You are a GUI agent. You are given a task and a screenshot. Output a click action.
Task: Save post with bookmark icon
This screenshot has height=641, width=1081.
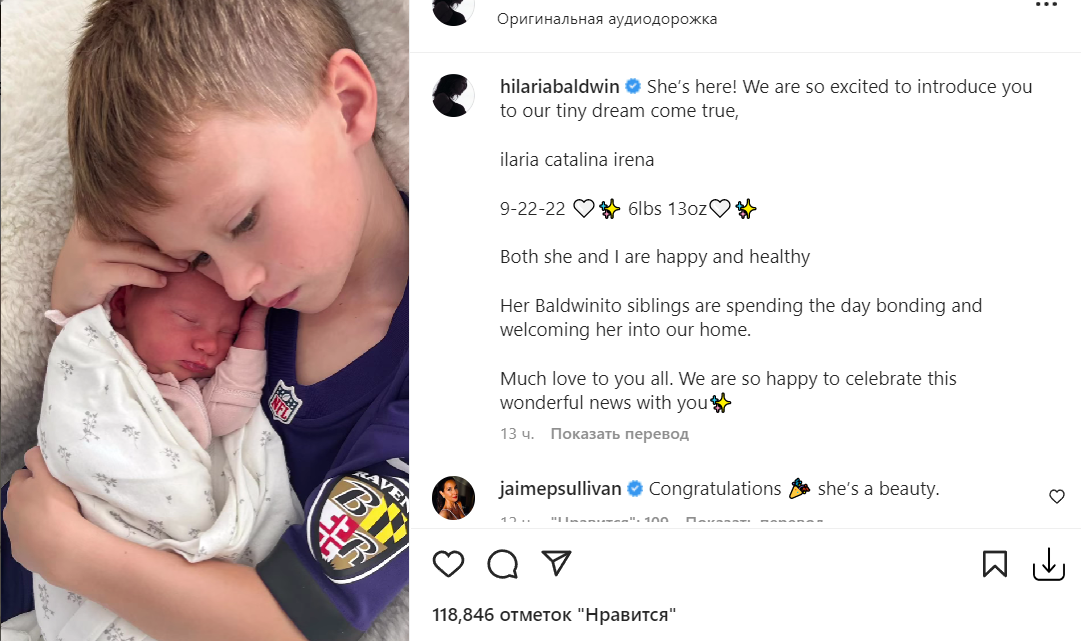(x=994, y=564)
